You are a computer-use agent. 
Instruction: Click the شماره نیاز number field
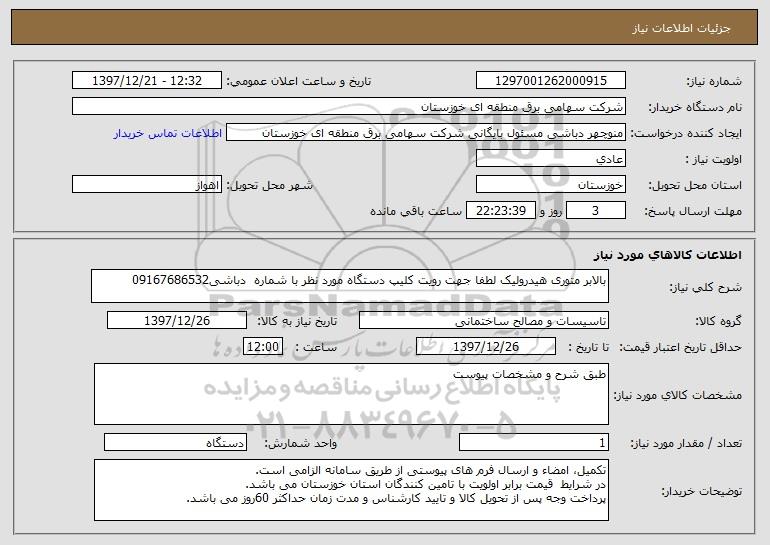[550, 81]
